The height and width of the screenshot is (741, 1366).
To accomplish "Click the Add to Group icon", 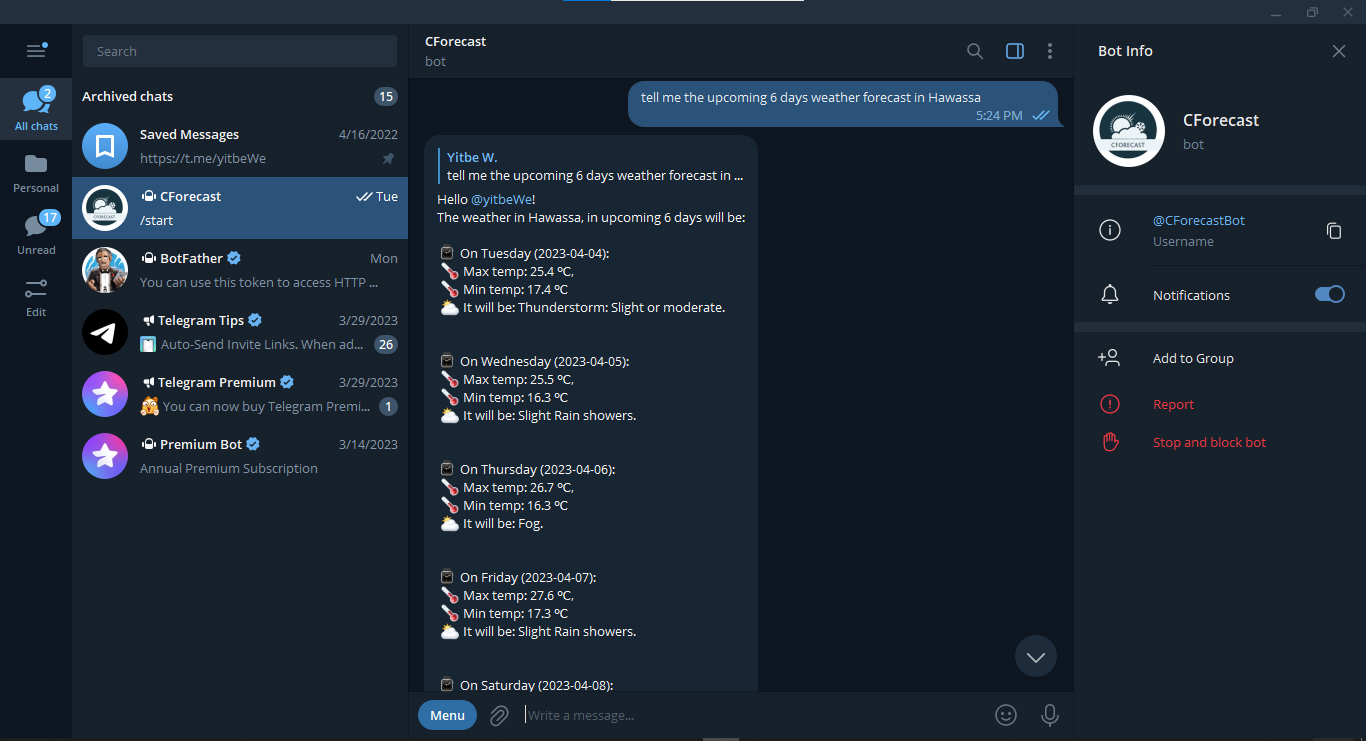I will 1110,357.
